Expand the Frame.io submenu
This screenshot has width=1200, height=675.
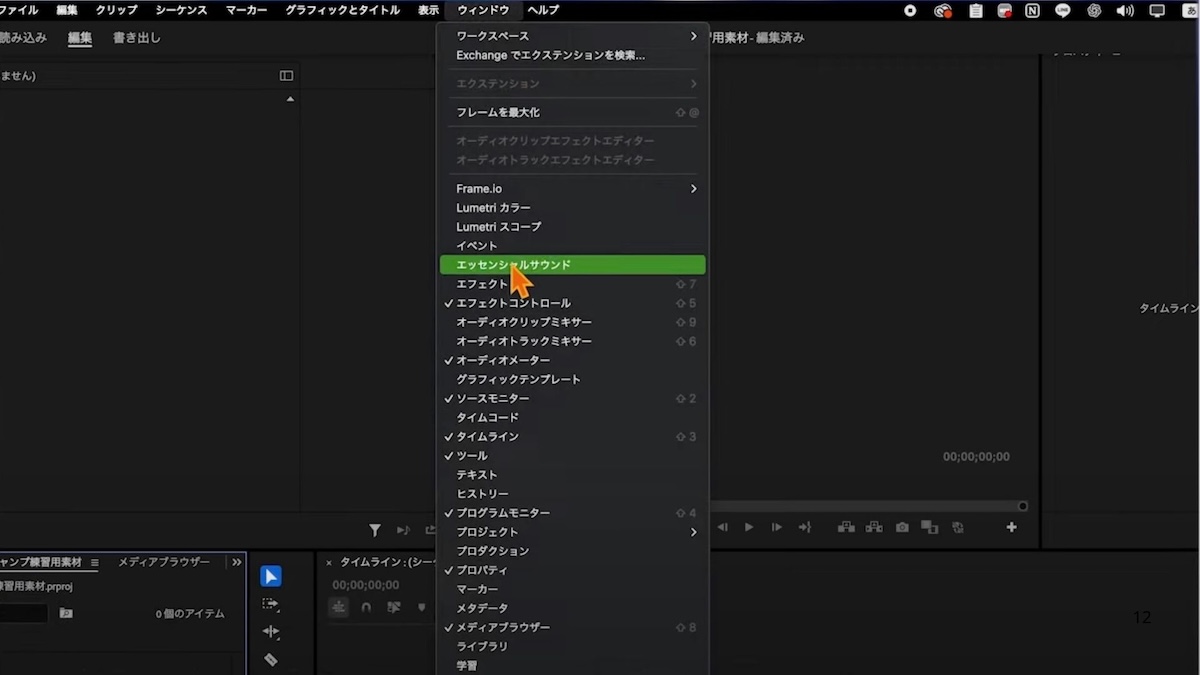(x=573, y=188)
